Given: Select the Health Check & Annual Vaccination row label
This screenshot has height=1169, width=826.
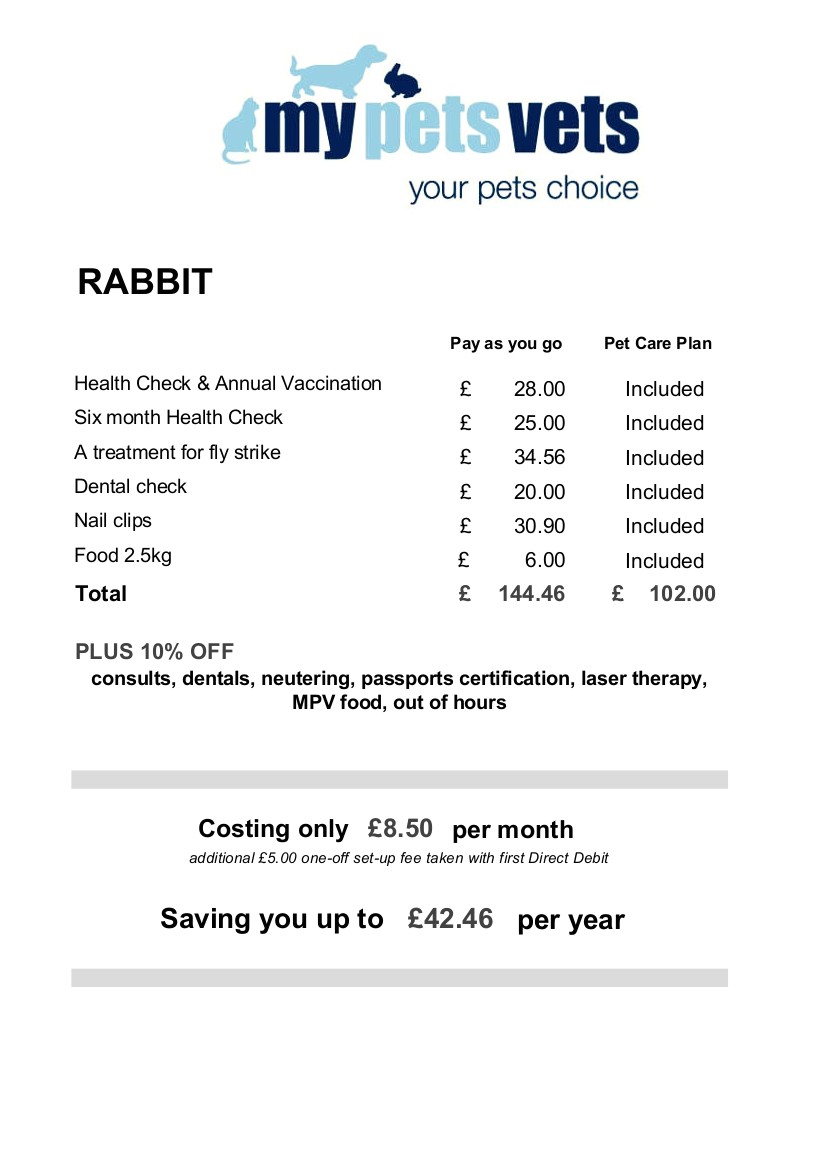Looking at the screenshot, I should (x=228, y=384).
